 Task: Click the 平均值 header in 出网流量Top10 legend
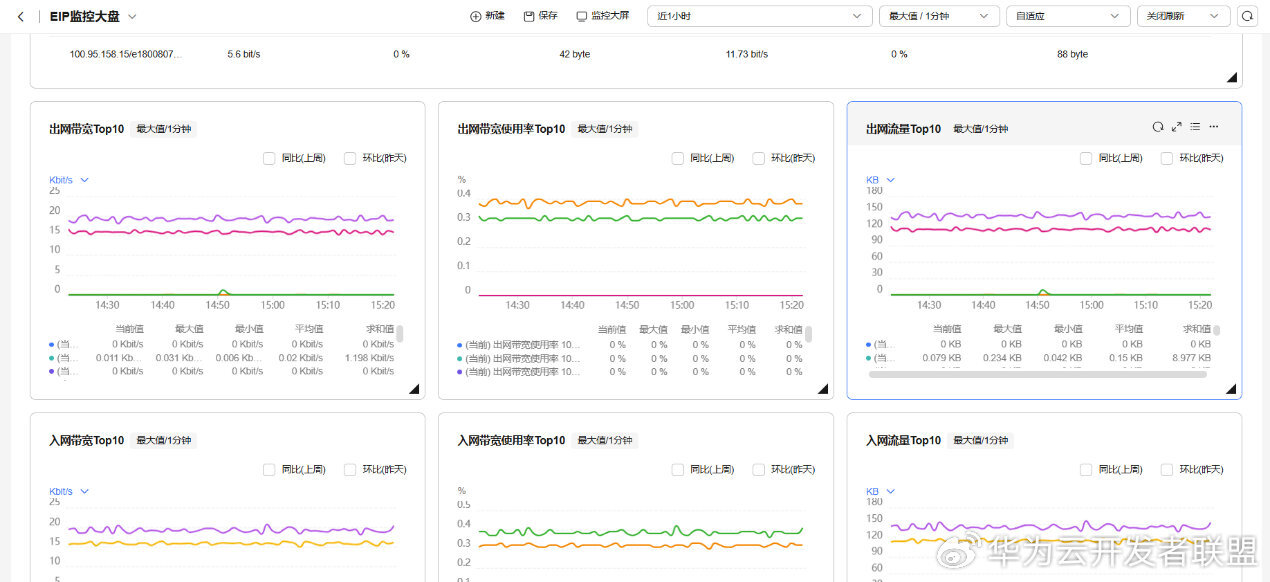click(1129, 329)
